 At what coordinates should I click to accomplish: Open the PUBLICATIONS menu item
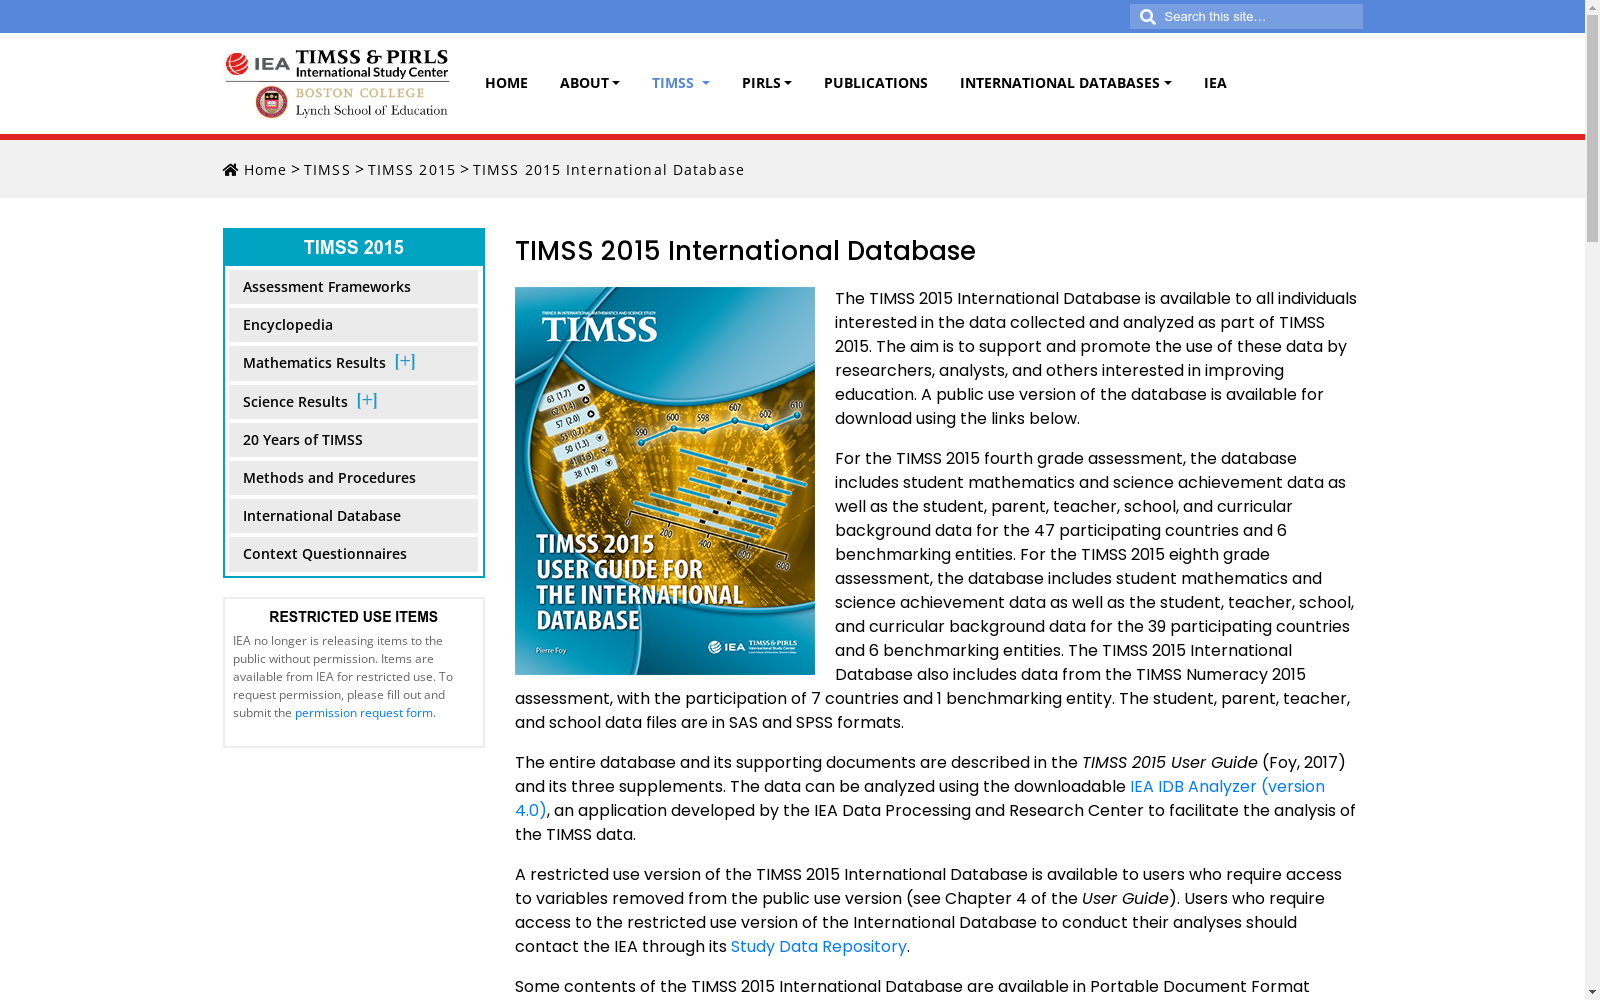[876, 83]
